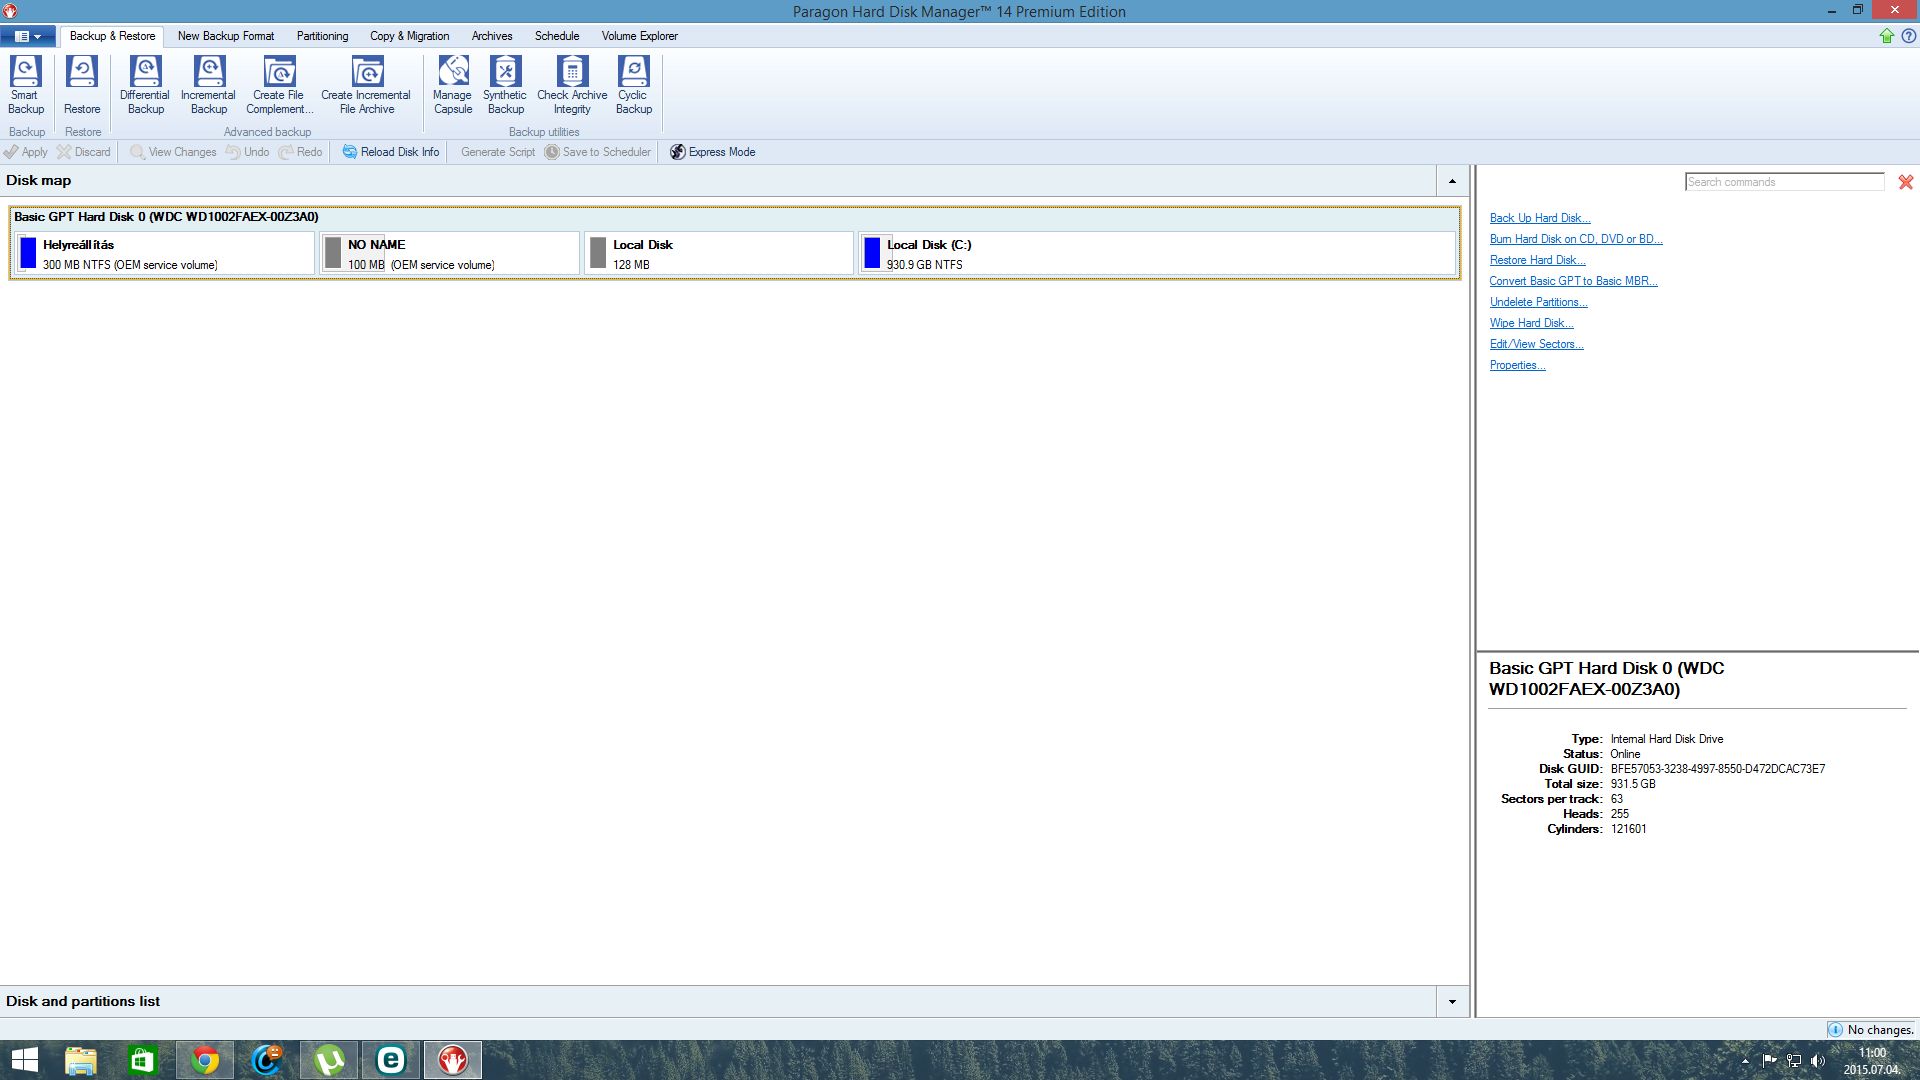This screenshot has width=1920, height=1080.
Task: Click Wipe Hard Disk link
Action: (1531, 323)
